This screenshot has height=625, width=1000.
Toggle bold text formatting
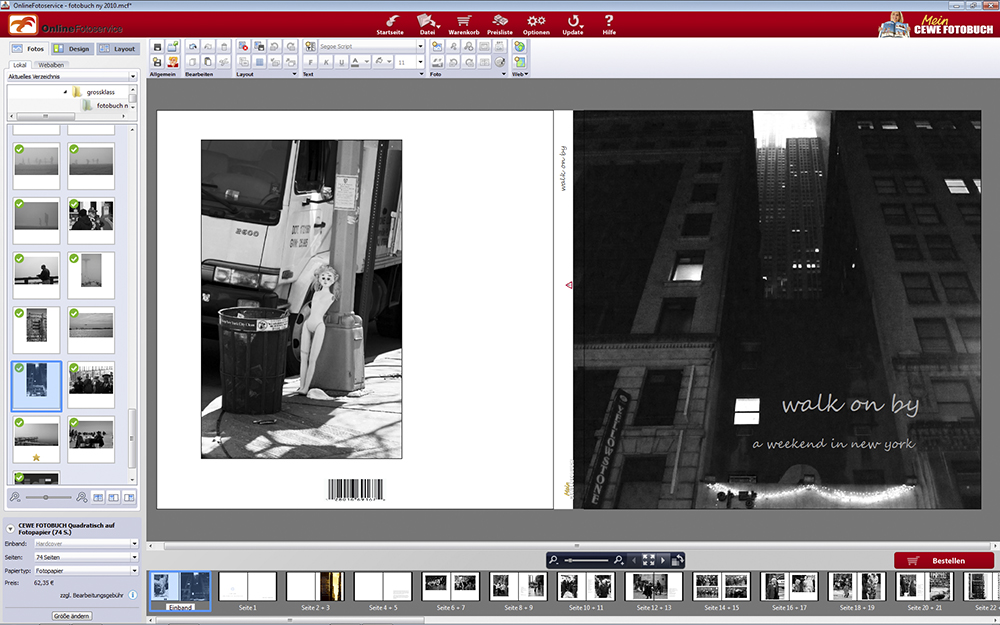pos(310,62)
